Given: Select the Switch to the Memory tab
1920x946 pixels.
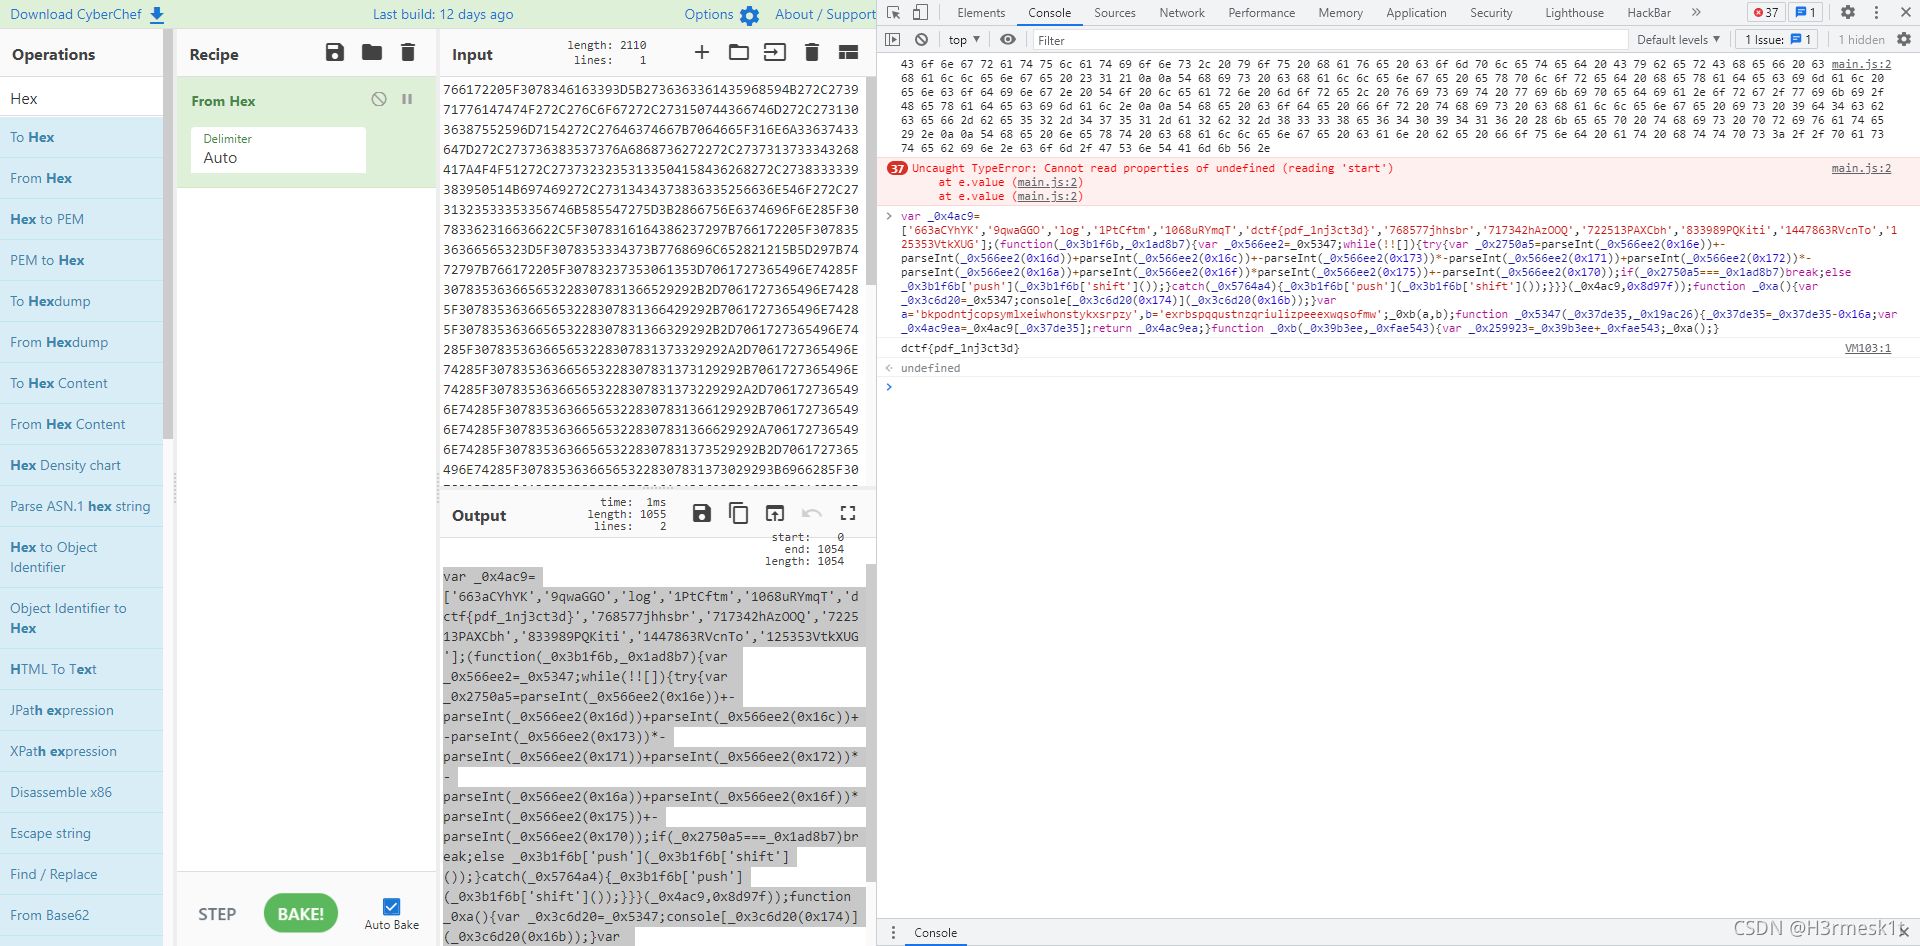Looking at the screenshot, I should pos(1340,13).
